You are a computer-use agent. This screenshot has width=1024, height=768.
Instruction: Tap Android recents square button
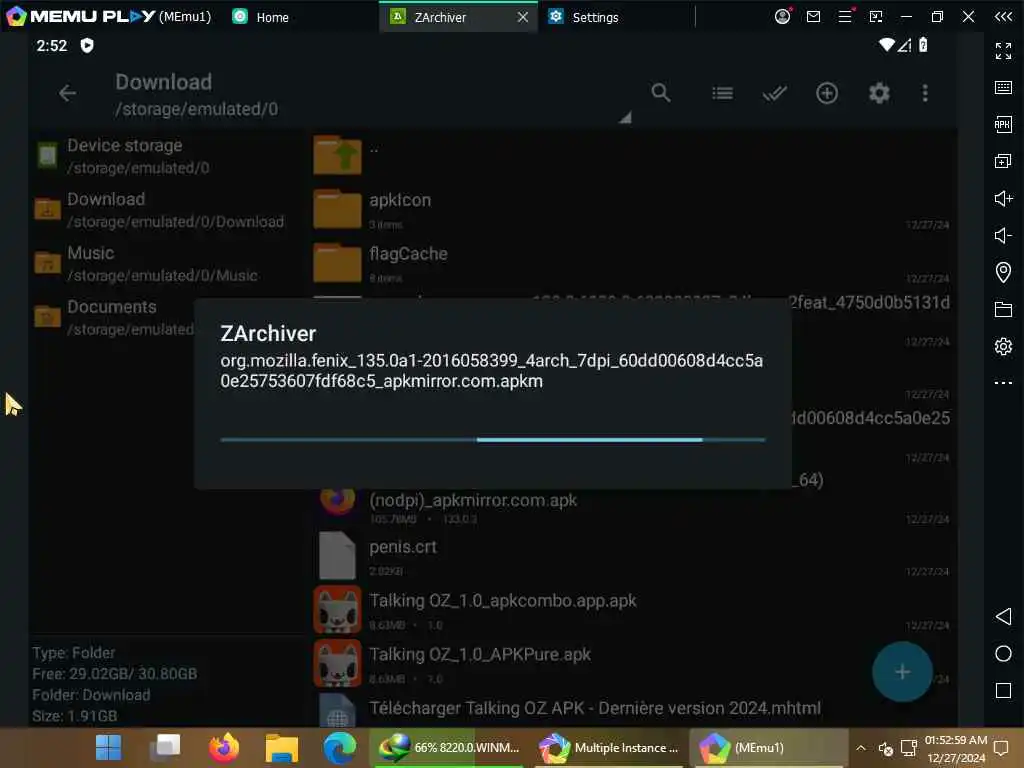pos(1003,691)
